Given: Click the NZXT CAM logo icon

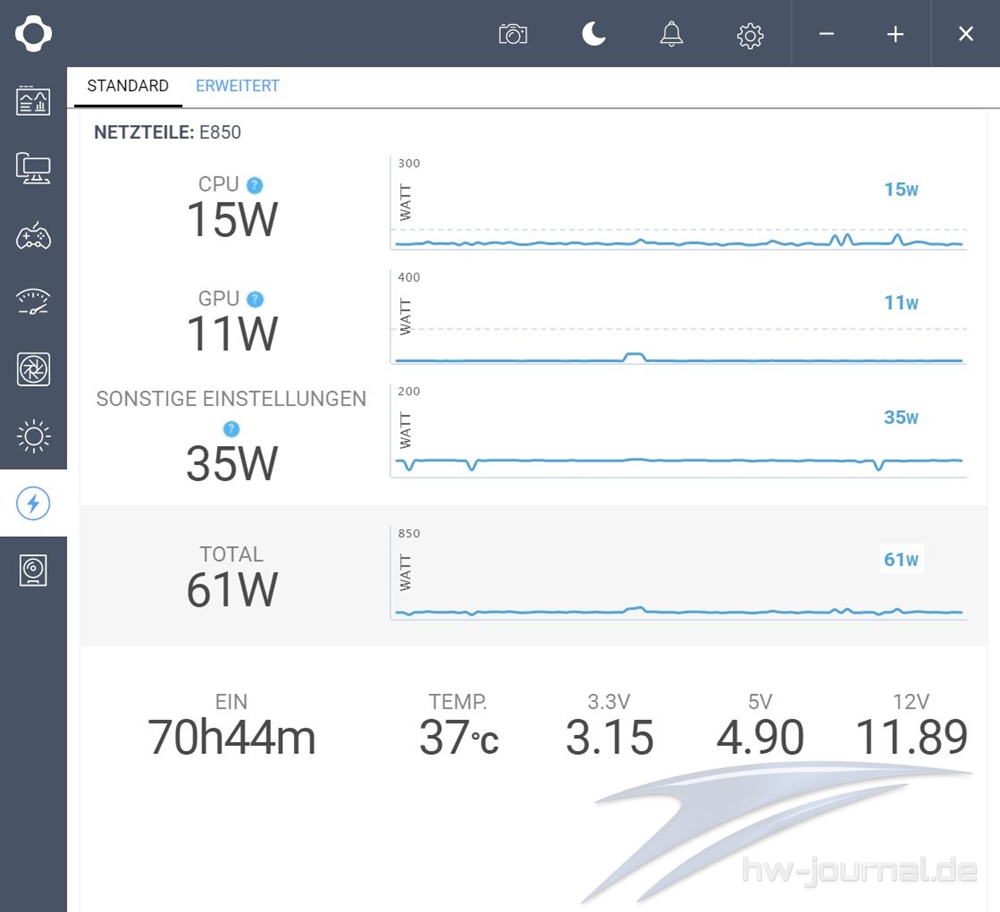Looking at the screenshot, I should (x=33, y=33).
